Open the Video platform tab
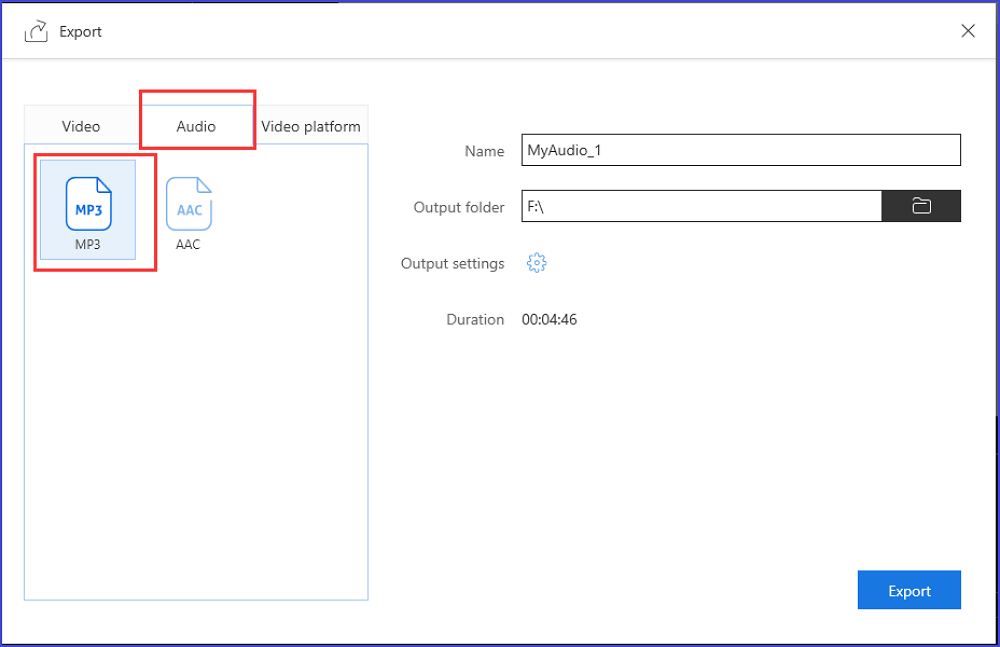Viewport: 1000px width, 647px height. point(311,126)
